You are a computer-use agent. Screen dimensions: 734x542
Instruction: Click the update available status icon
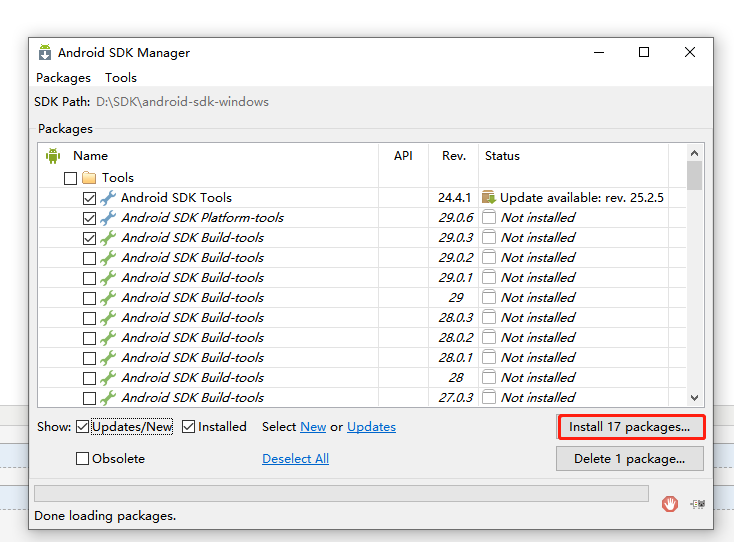coord(488,198)
